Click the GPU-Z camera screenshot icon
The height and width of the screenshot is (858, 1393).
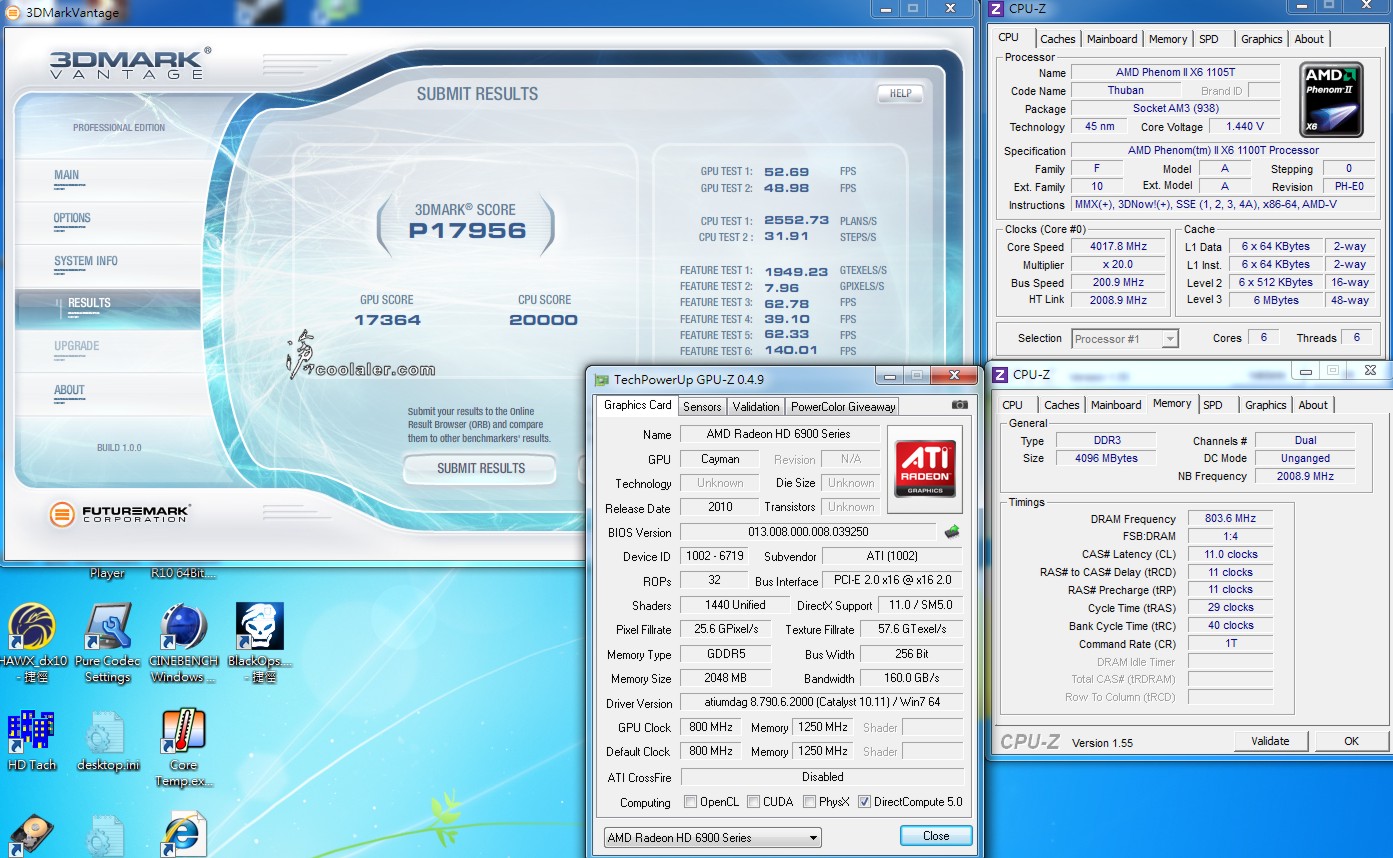960,405
